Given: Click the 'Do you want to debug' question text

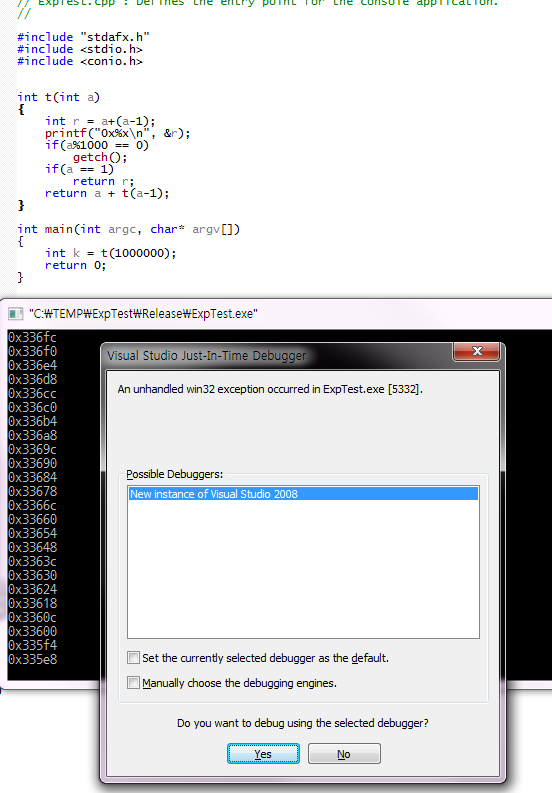Looking at the screenshot, I should 303,723.
